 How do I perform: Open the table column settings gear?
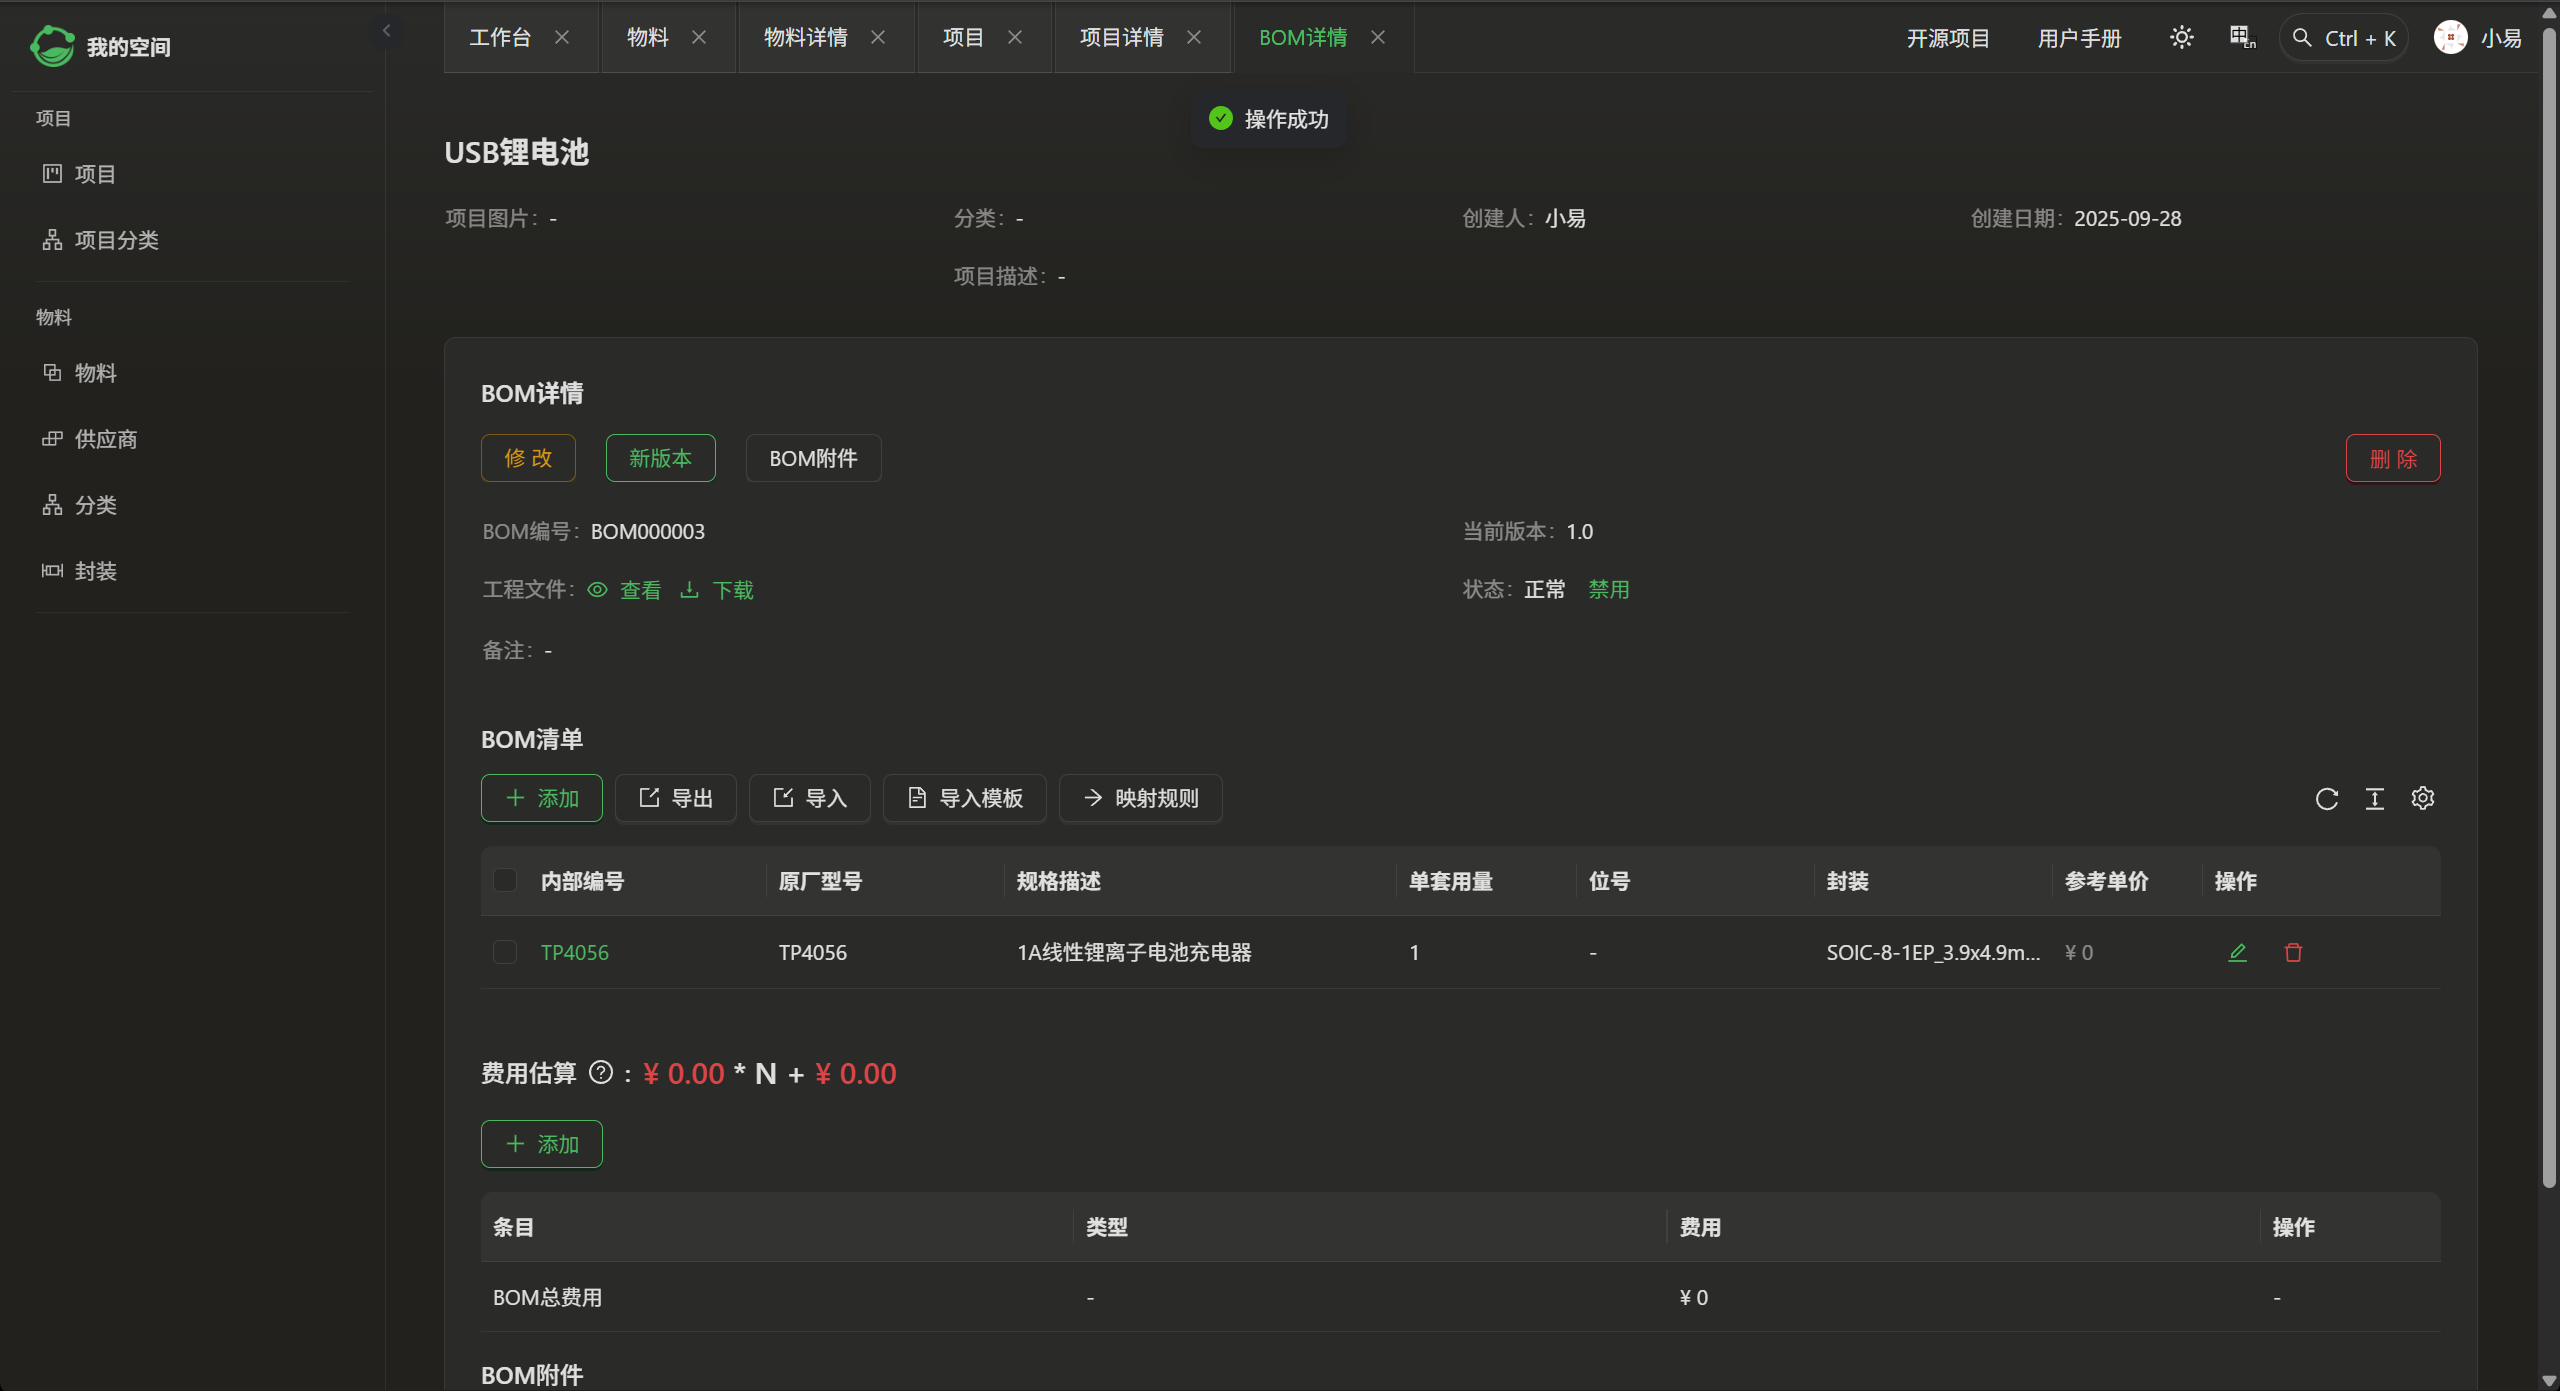[2422, 799]
